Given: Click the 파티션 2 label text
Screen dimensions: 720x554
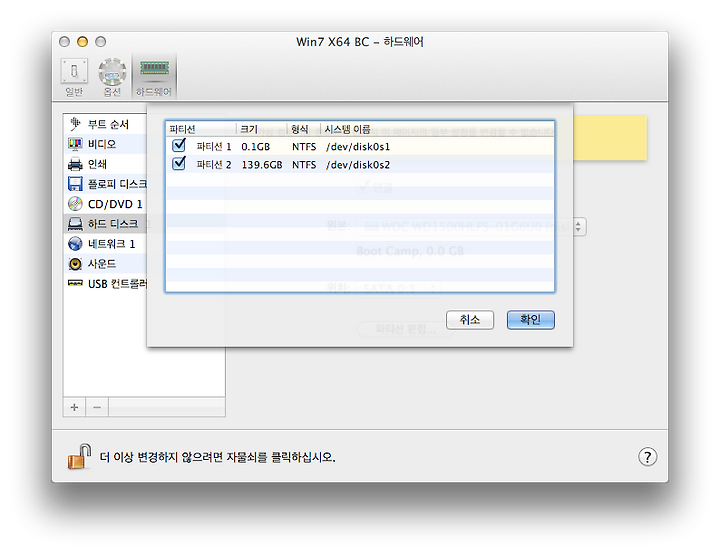Looking at the screenshot, I should tap(214, 164).
